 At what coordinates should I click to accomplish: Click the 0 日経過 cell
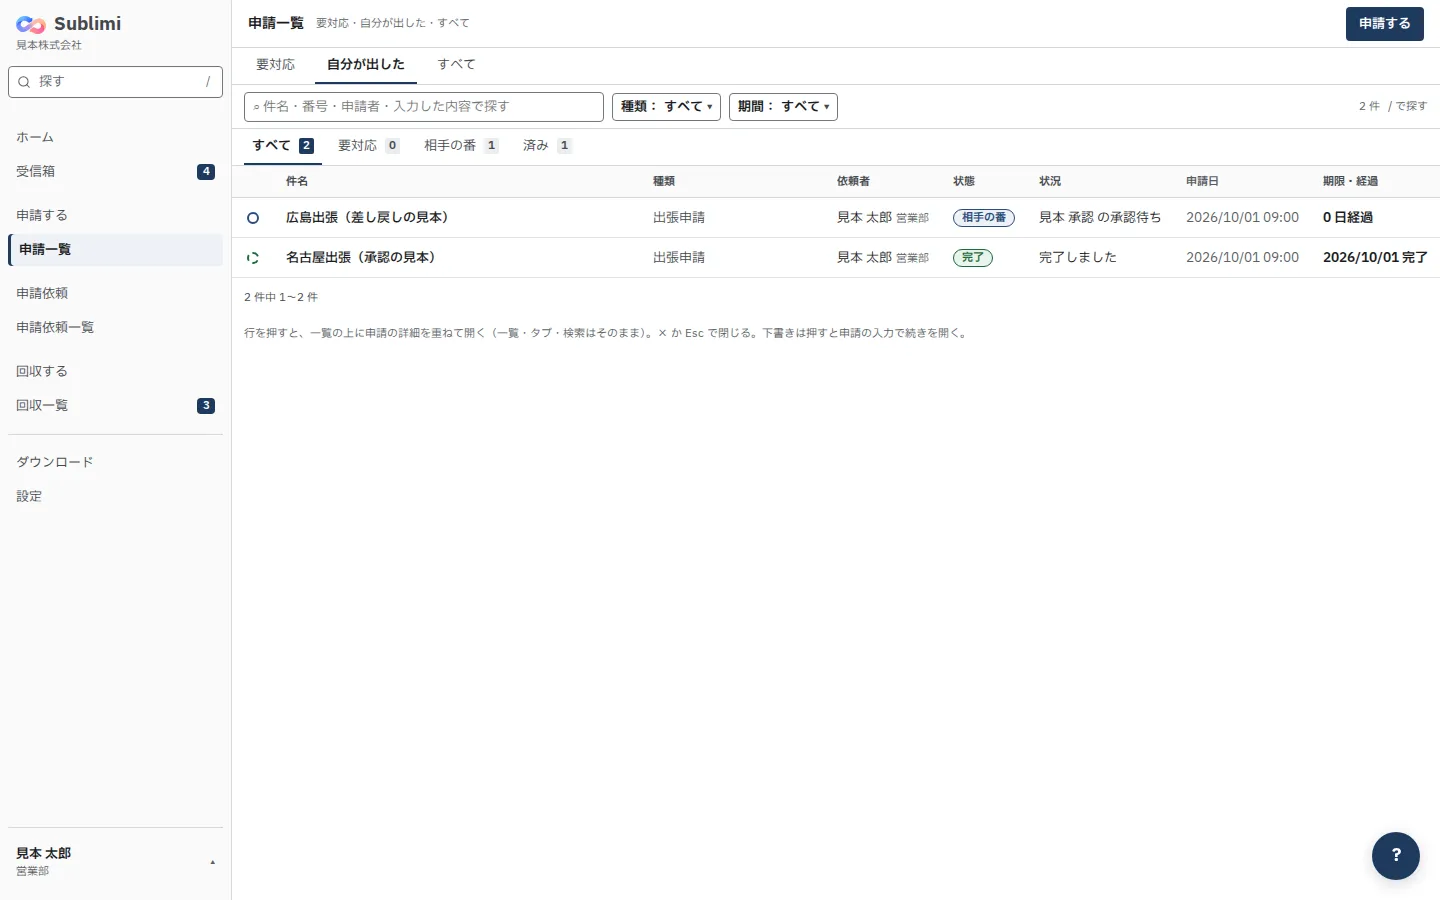pos(1348,218)
